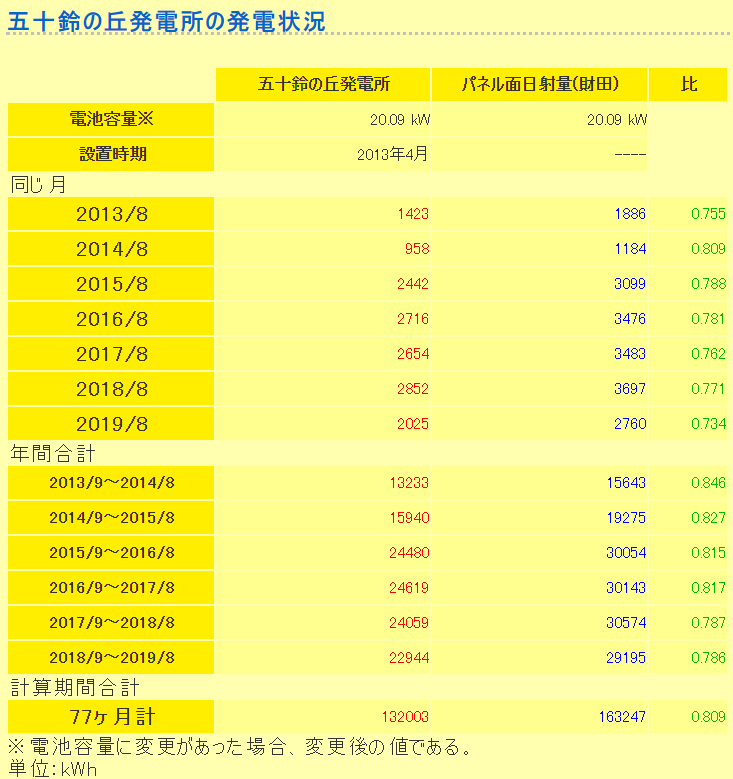Select the 2018/9～2019/8 row label
733x779 pixels.
point(111,658)
